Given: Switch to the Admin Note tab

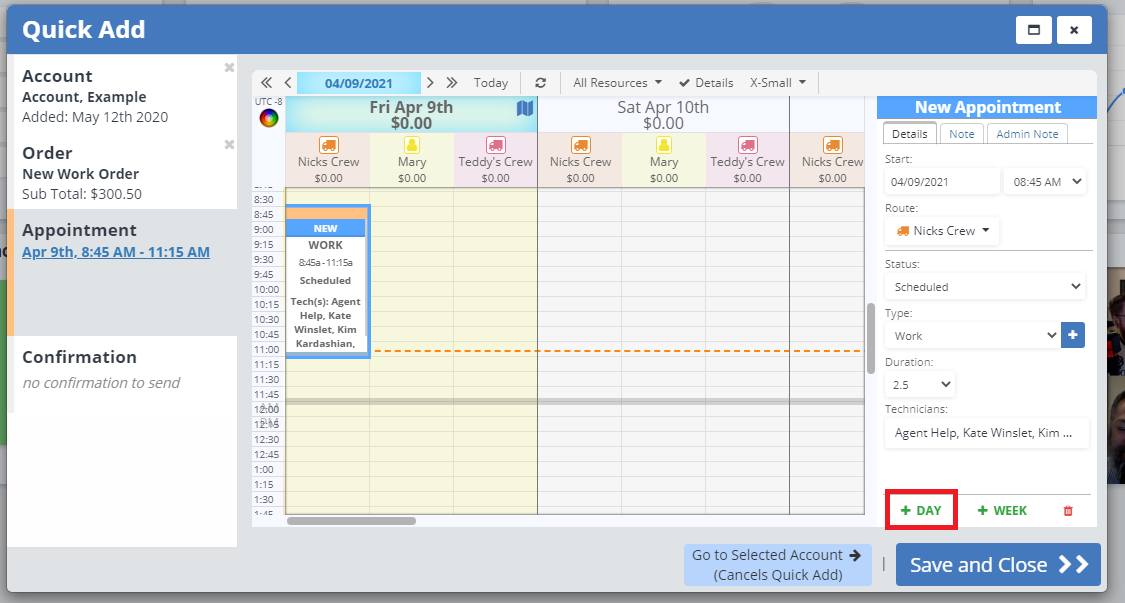Looking at the screenshot, I should 1027,134.
